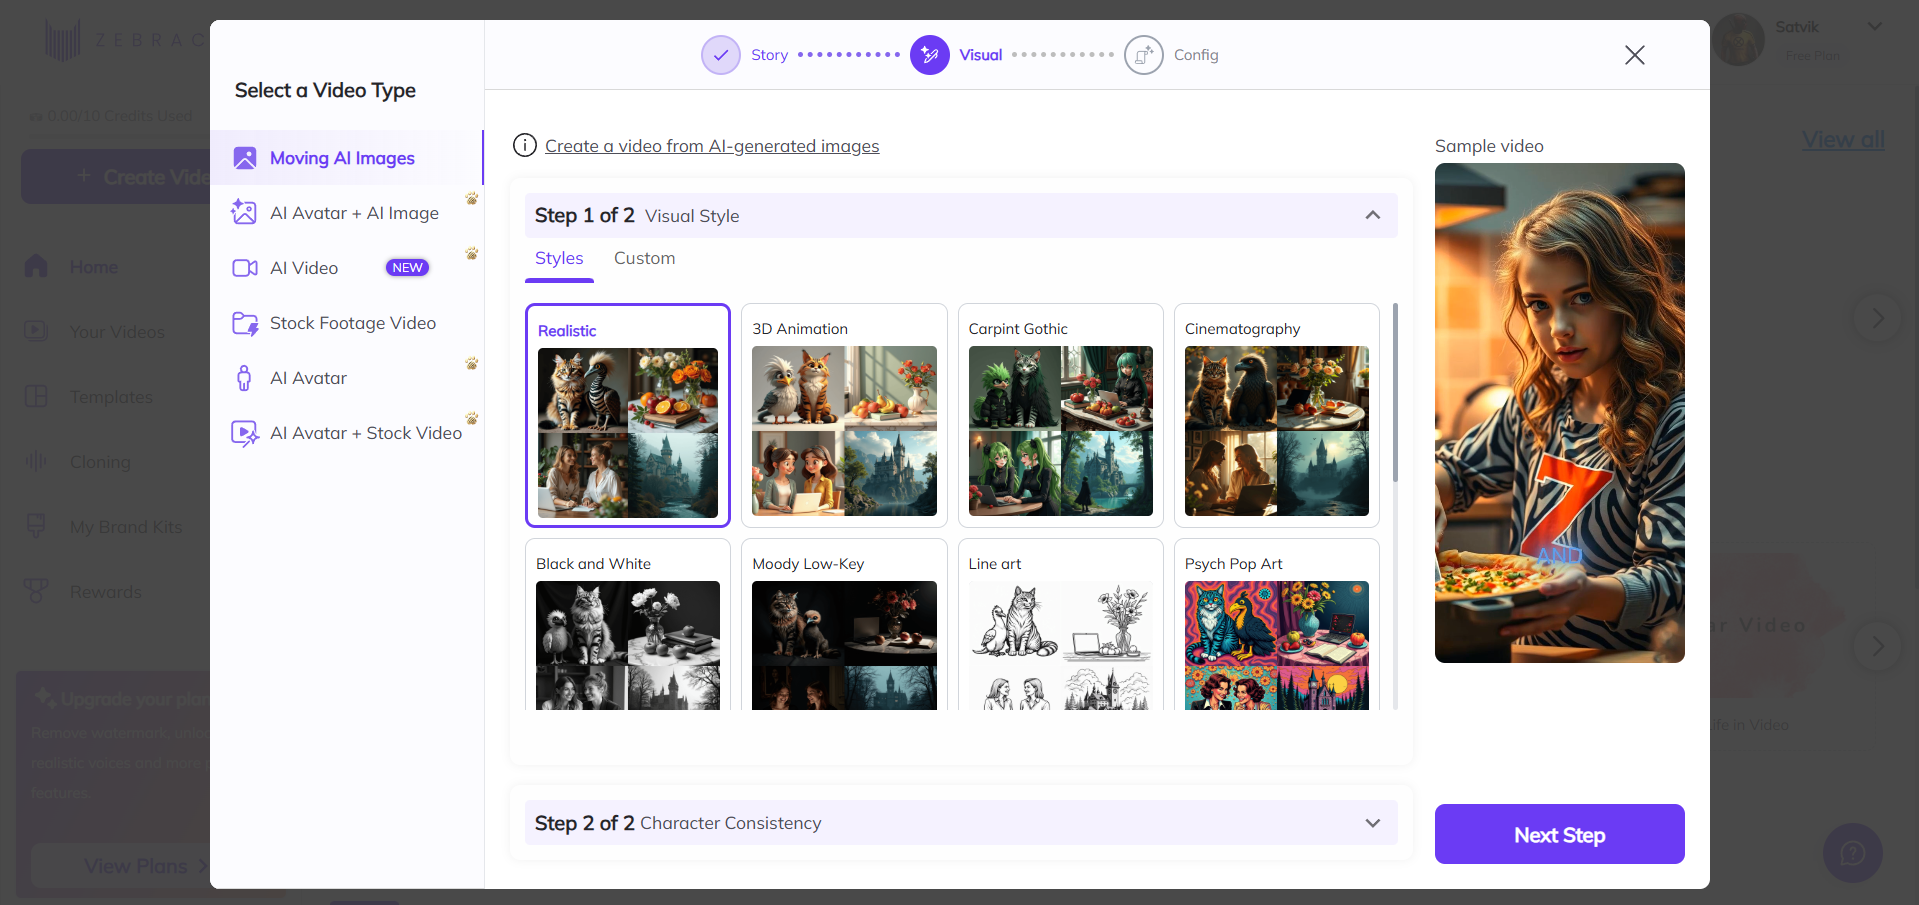Switch to the Custom tab

644,258
